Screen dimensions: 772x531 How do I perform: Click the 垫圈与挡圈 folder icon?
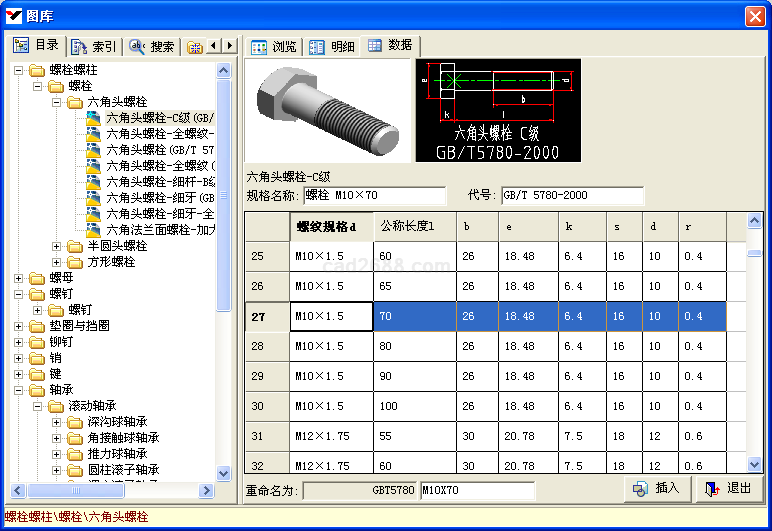pos(38,326)
